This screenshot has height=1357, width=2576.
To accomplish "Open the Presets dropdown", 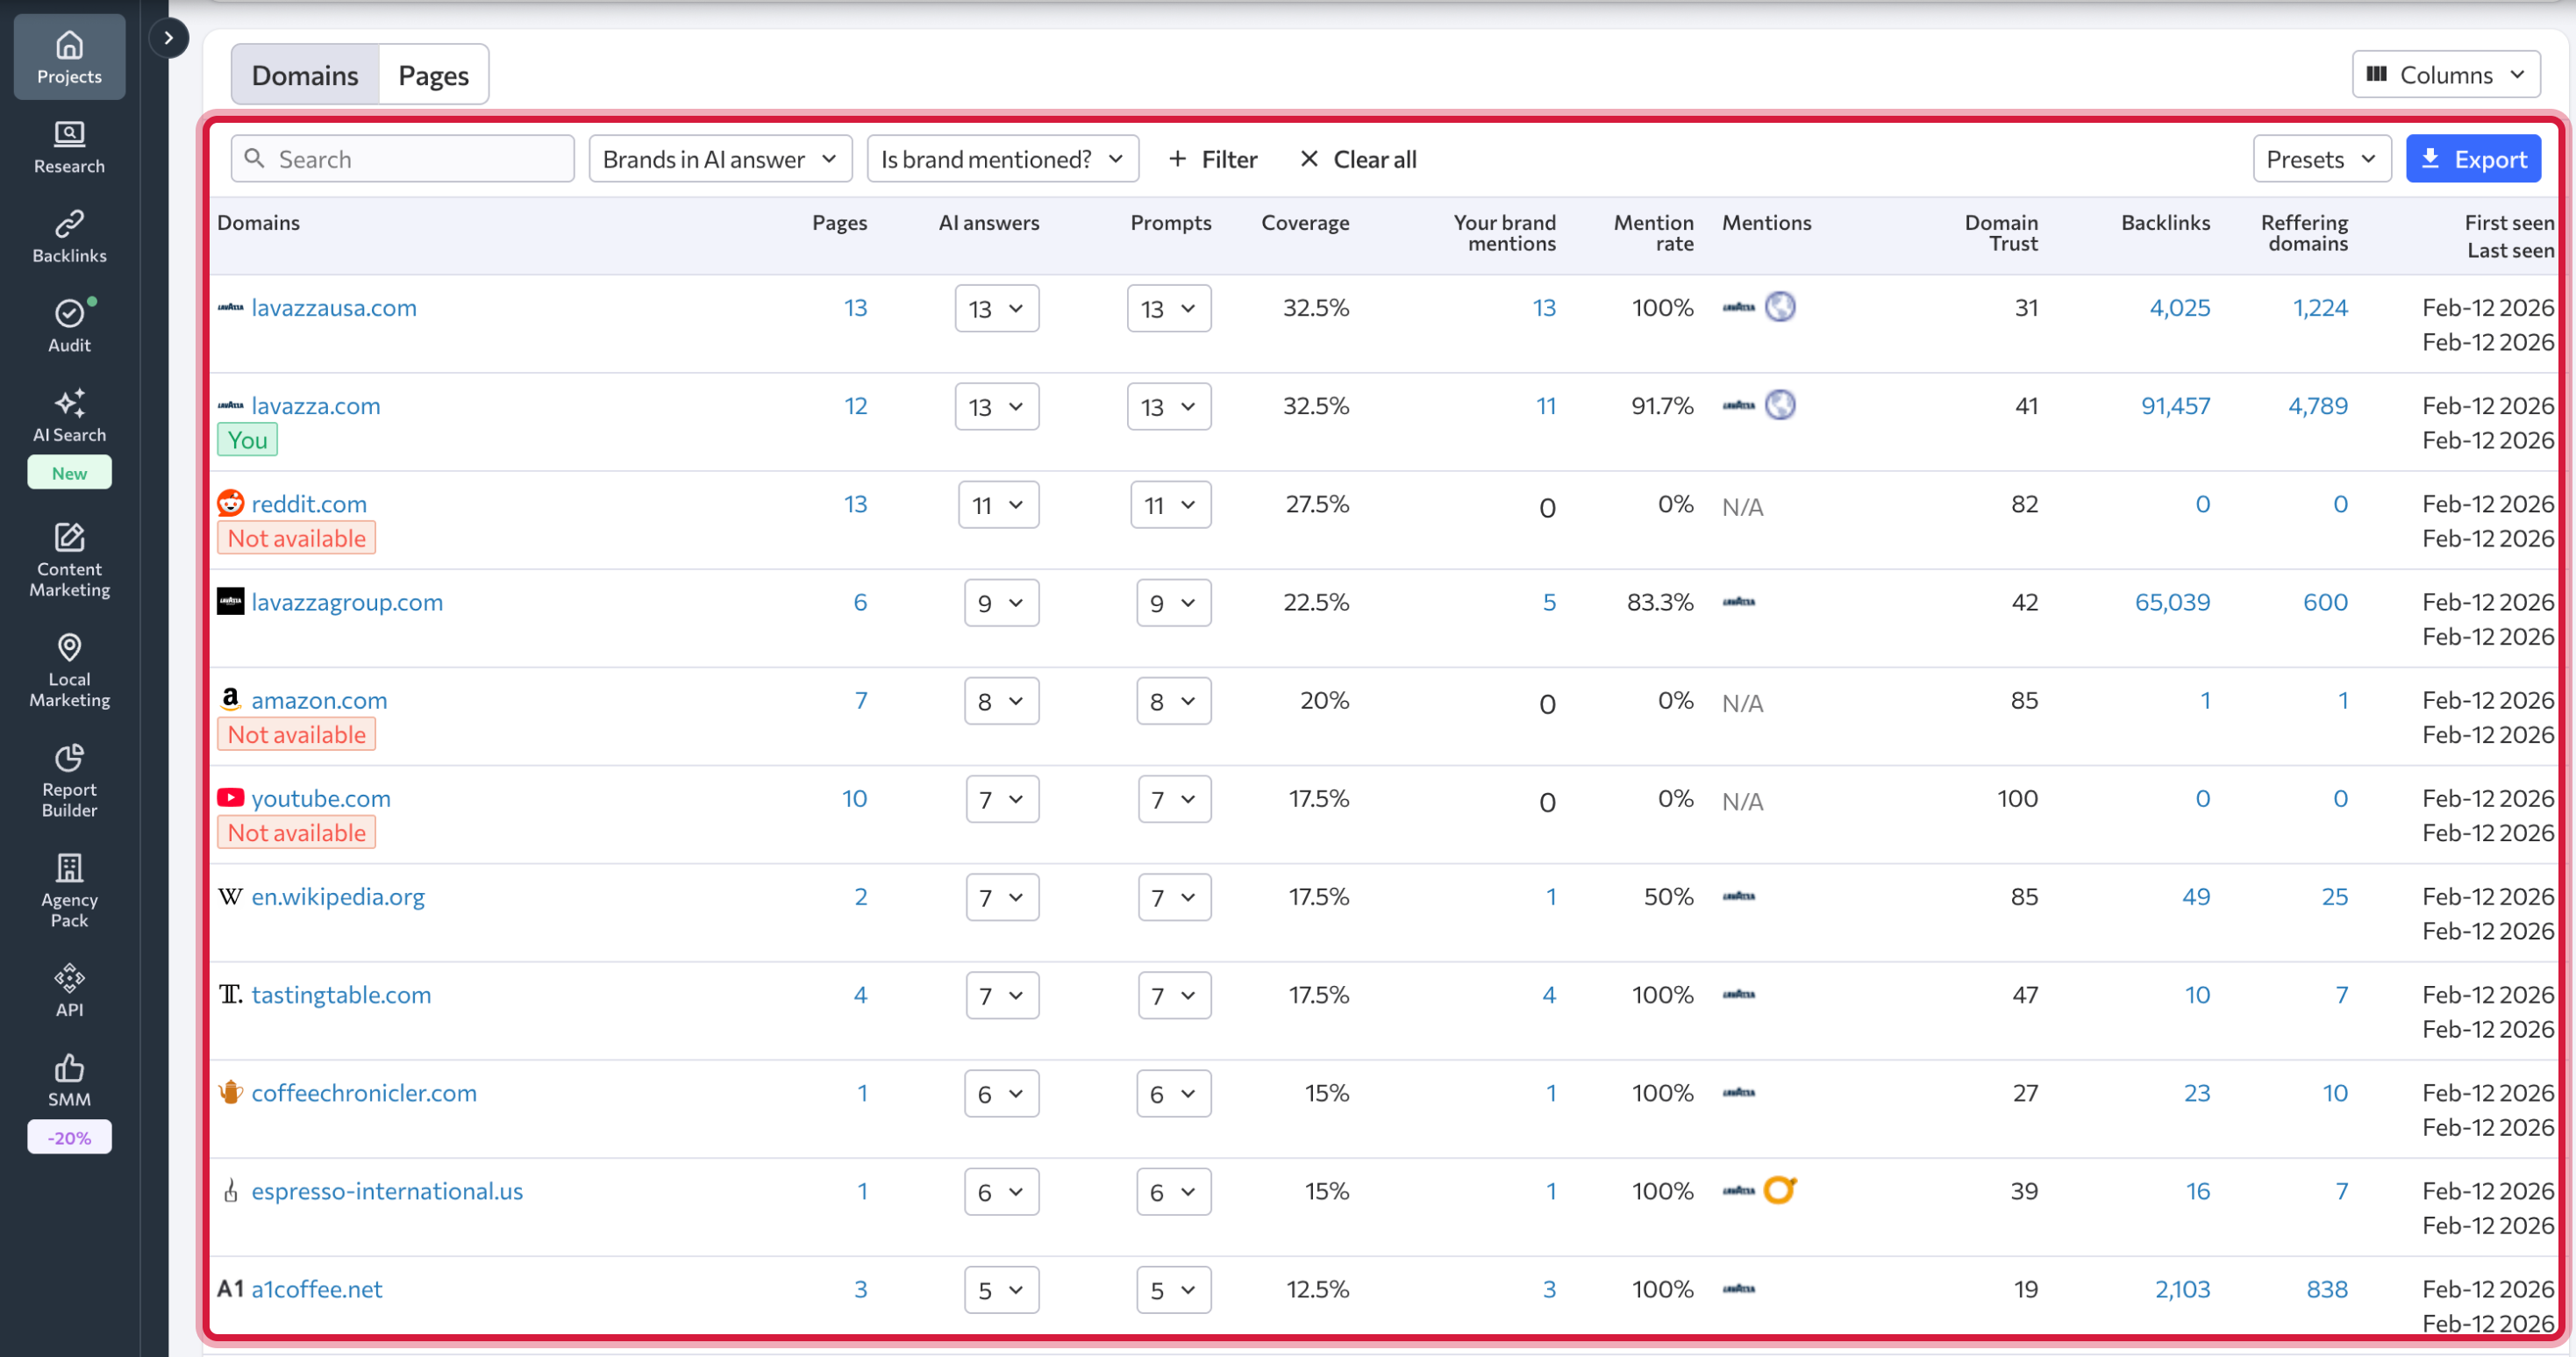I will 2320,159.
